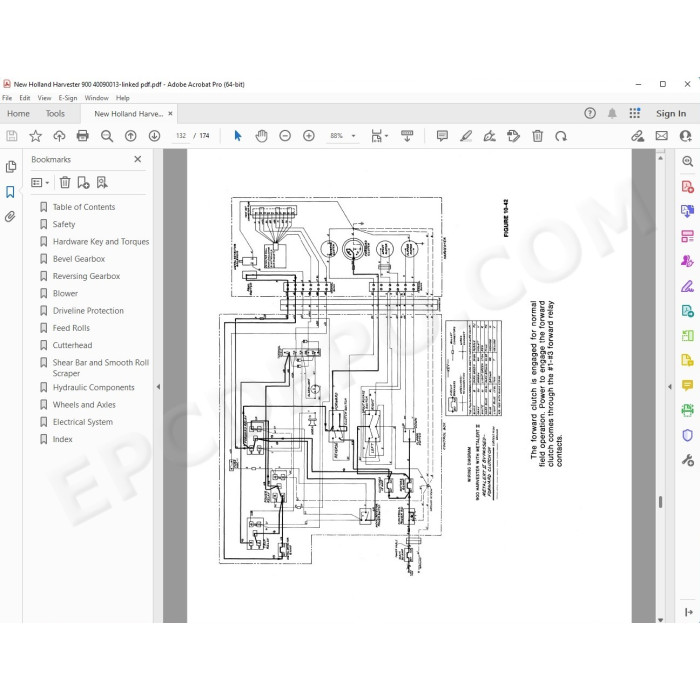Click the scrolling mode icon

pyautogui.click(x=407, y=136)
